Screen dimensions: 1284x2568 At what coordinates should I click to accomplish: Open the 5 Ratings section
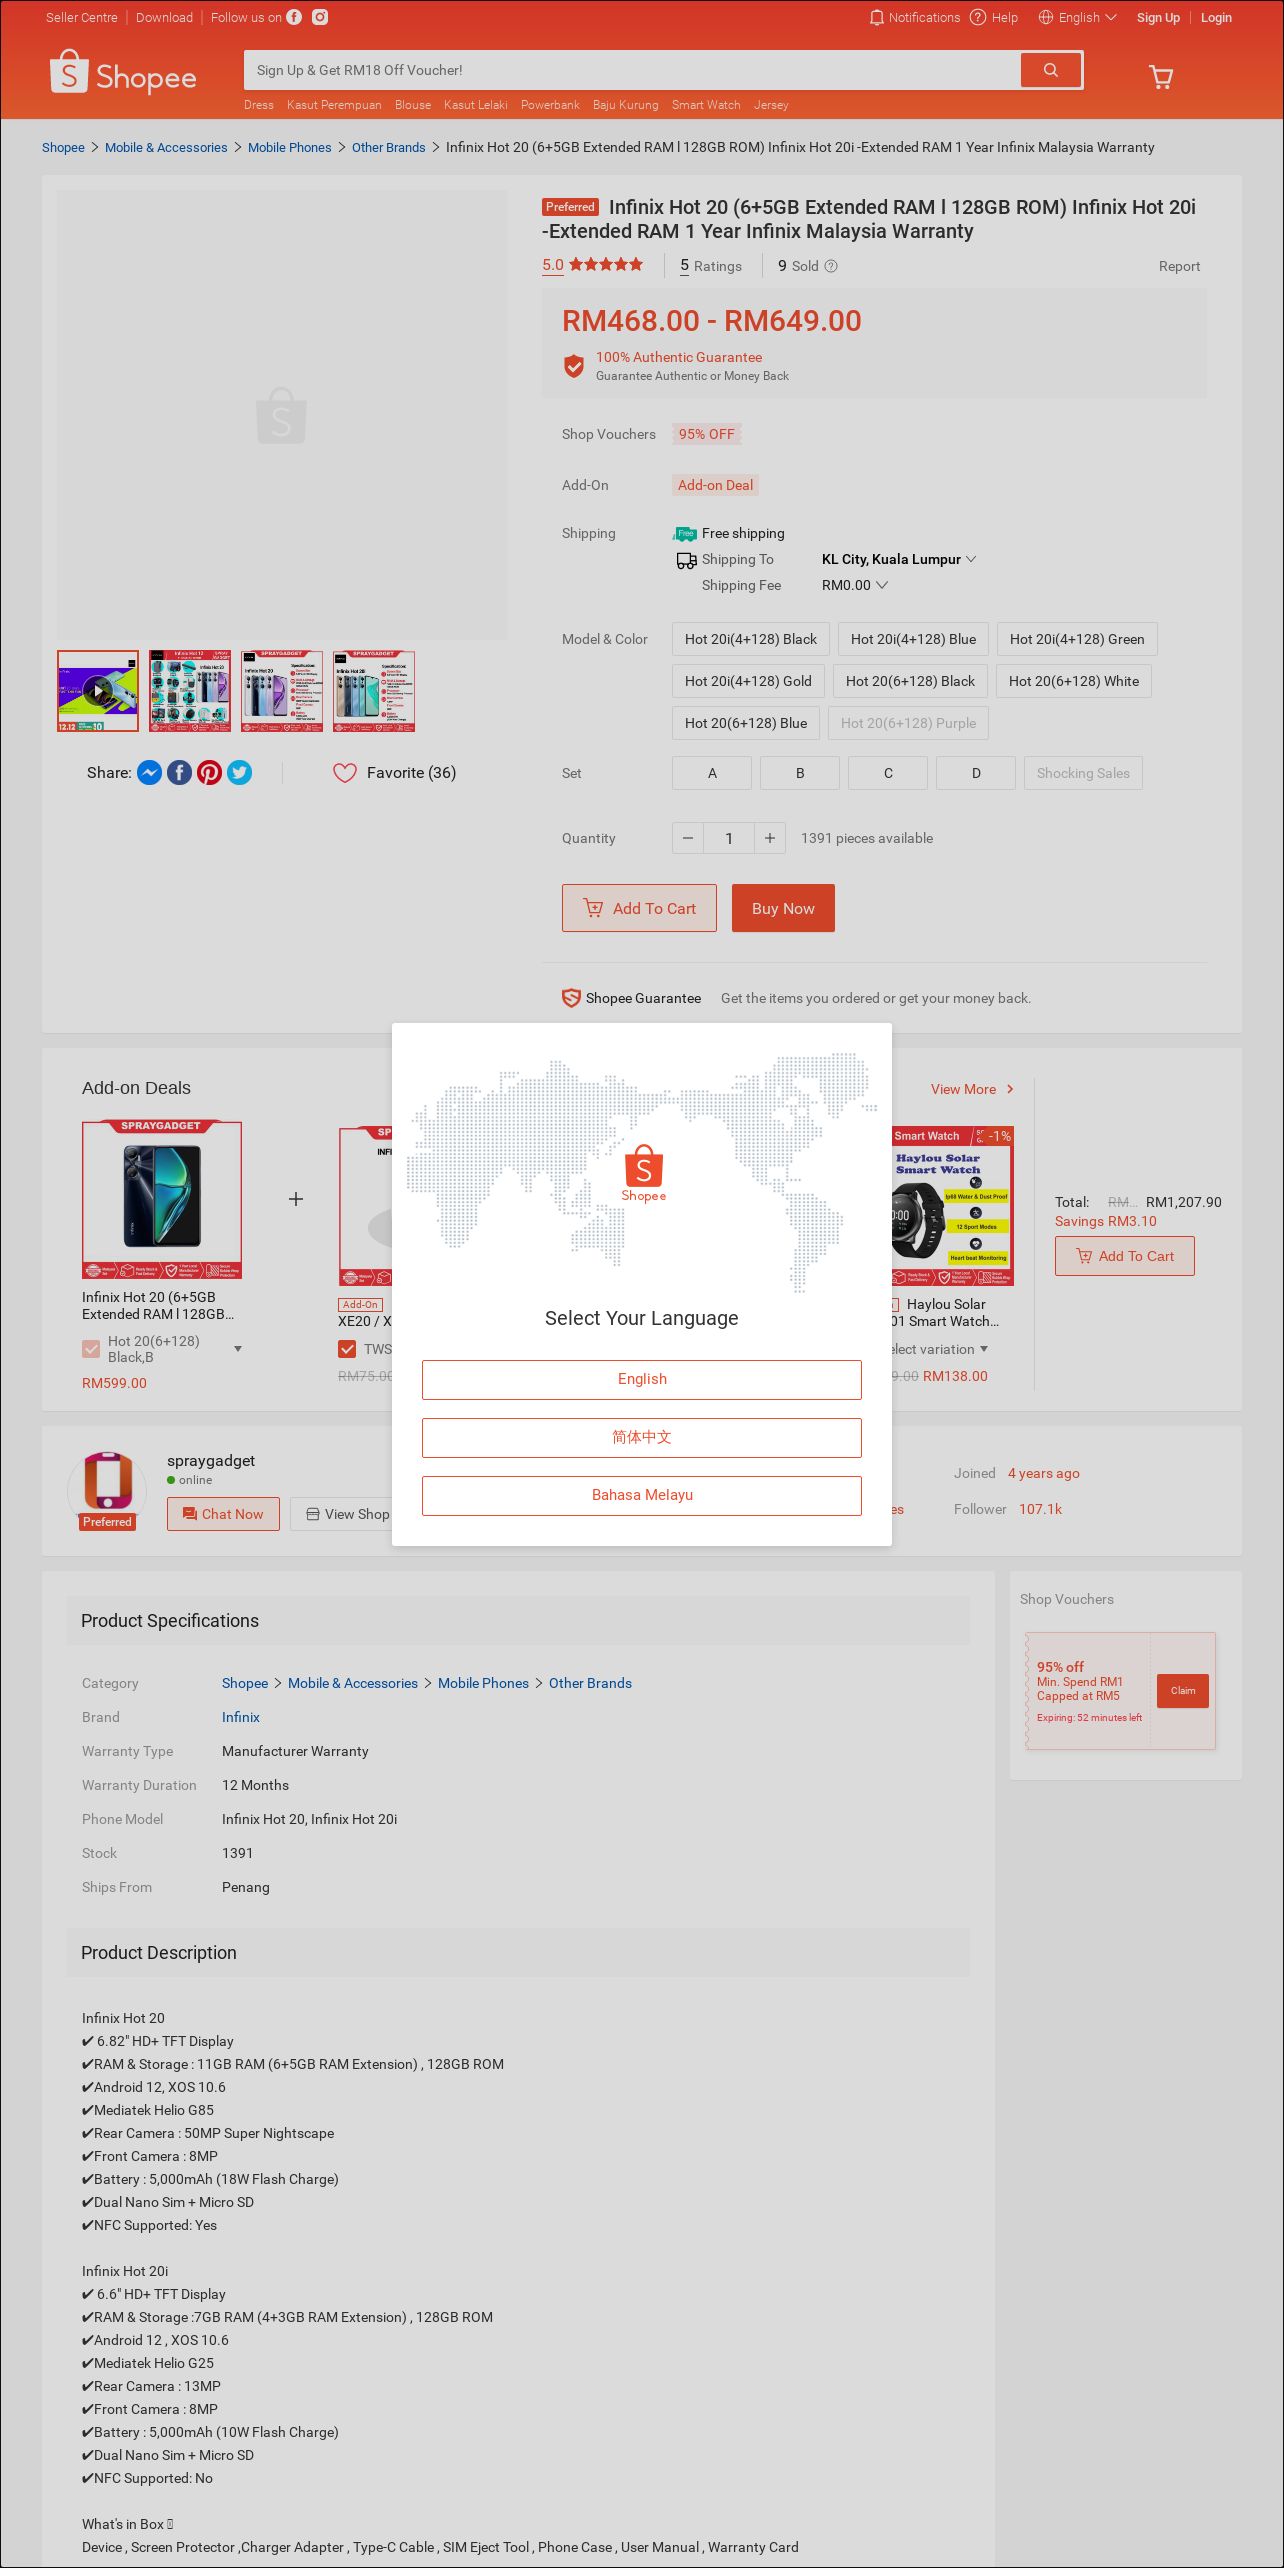711,266
